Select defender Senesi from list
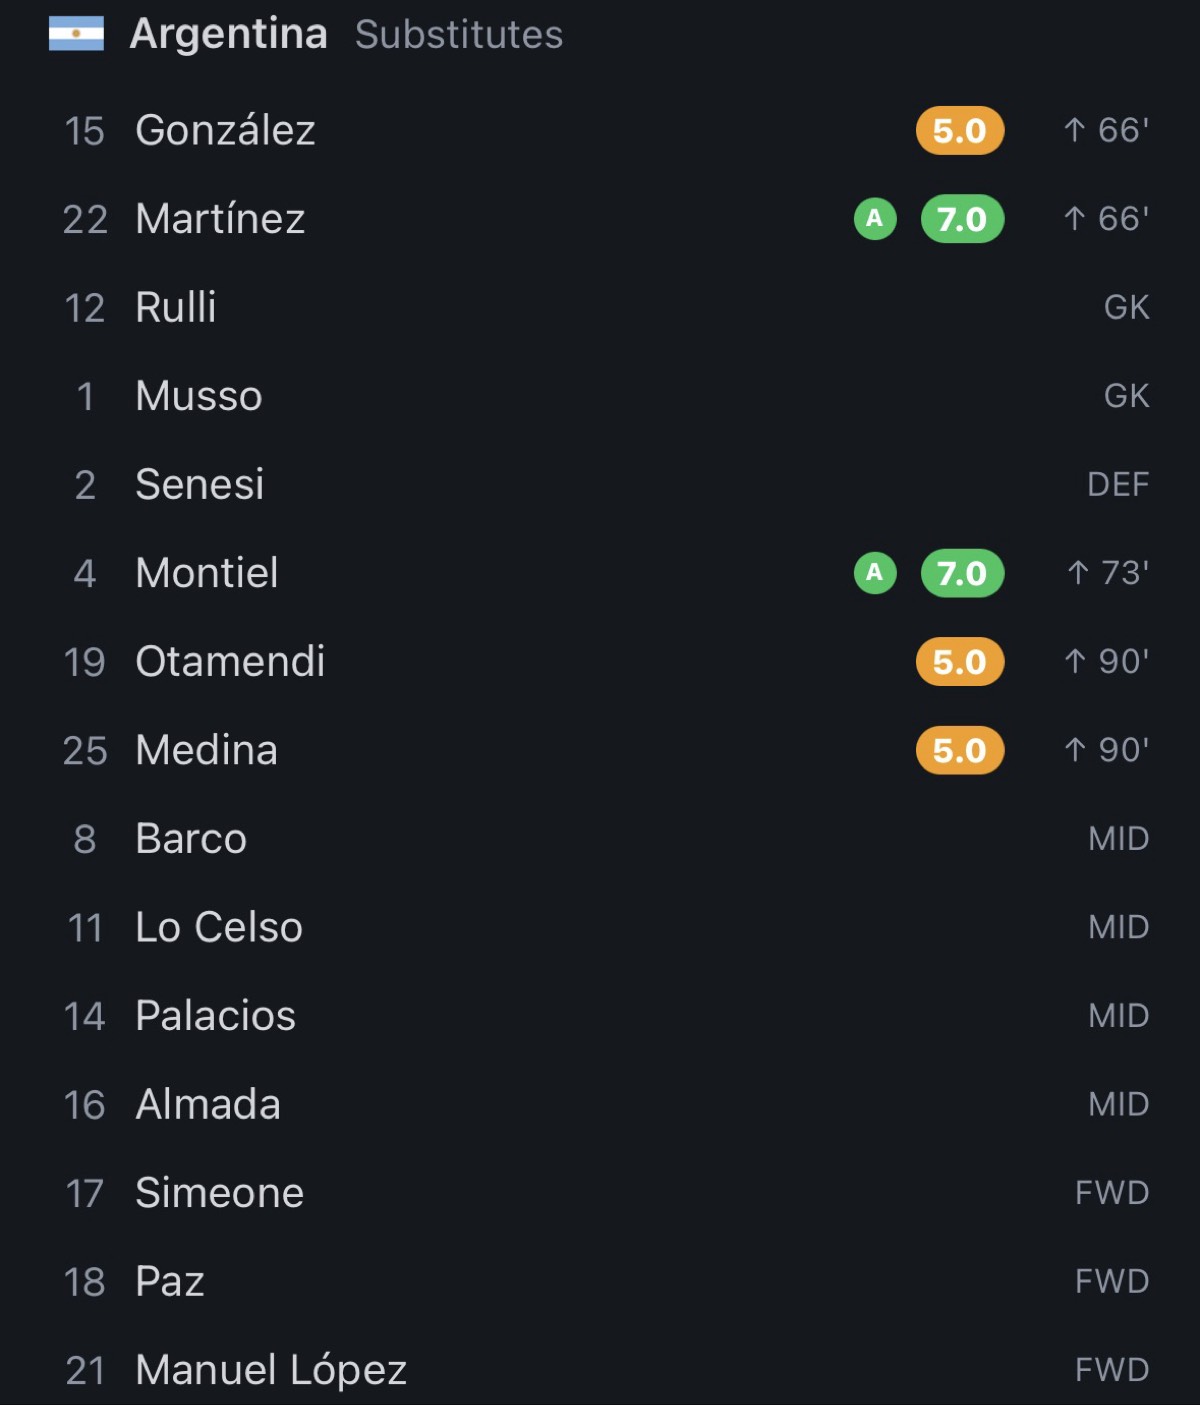The height and width of the screenshot is (1405, 1200). (x=600, y=484)
